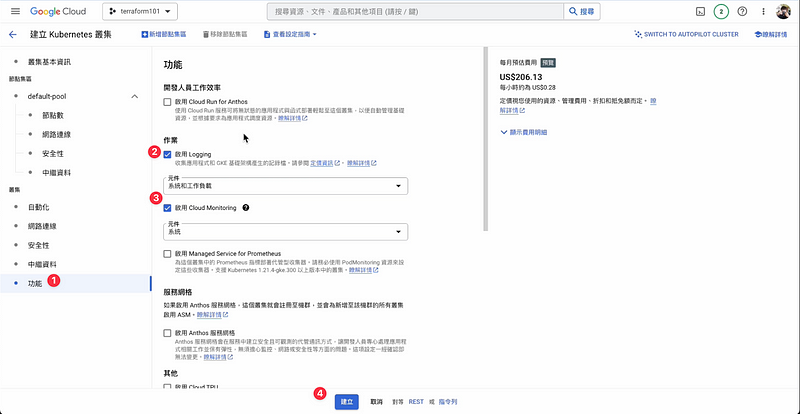The image size is (800, 414).
Task: Open the three-dot settings menu
Action: (763, 11)
